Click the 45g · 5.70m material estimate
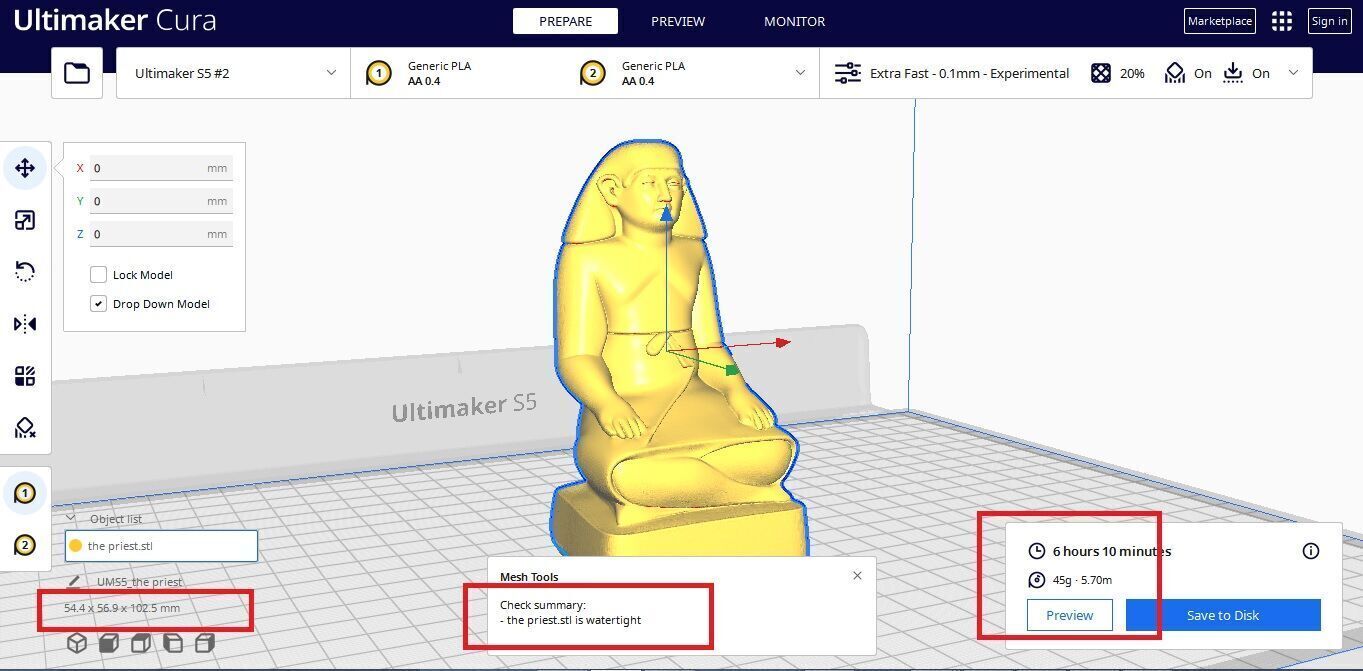 (1082, 580)
